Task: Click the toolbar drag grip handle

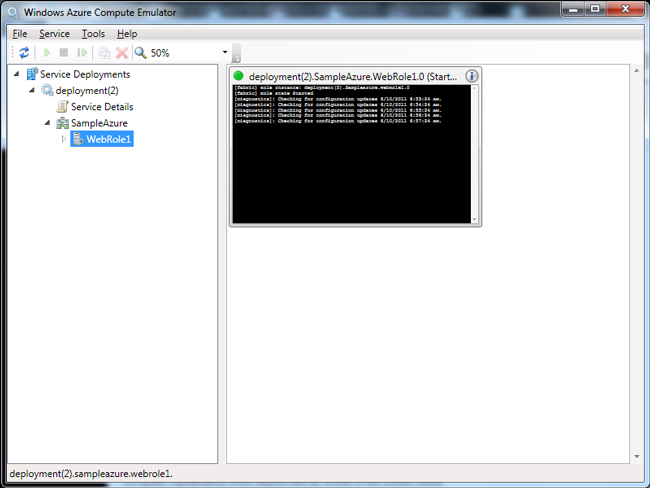Action: [x=12, y=53]
